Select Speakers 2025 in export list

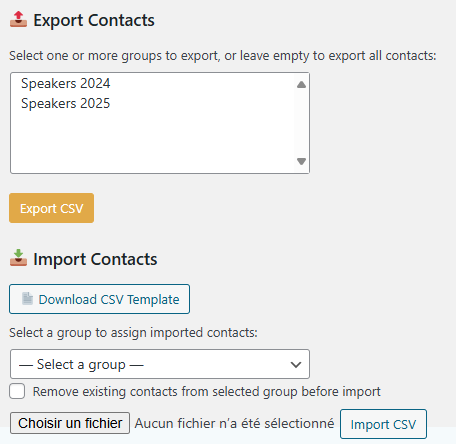(65, 103)
